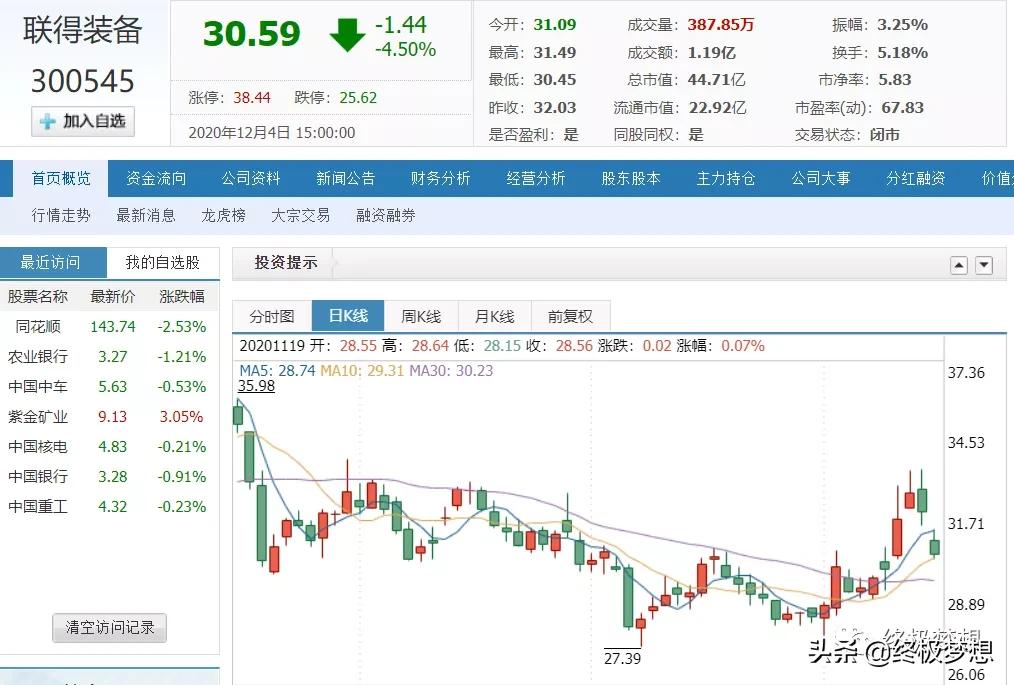
Task: Open the 财务分析 financial analysis menu
Action: pos(440,178)
